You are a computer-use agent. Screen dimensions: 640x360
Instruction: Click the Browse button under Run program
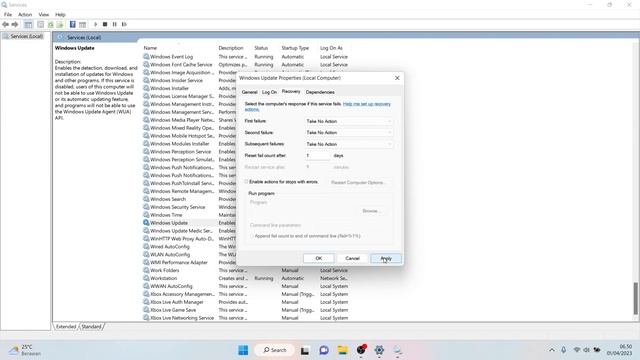pos(371,211)
